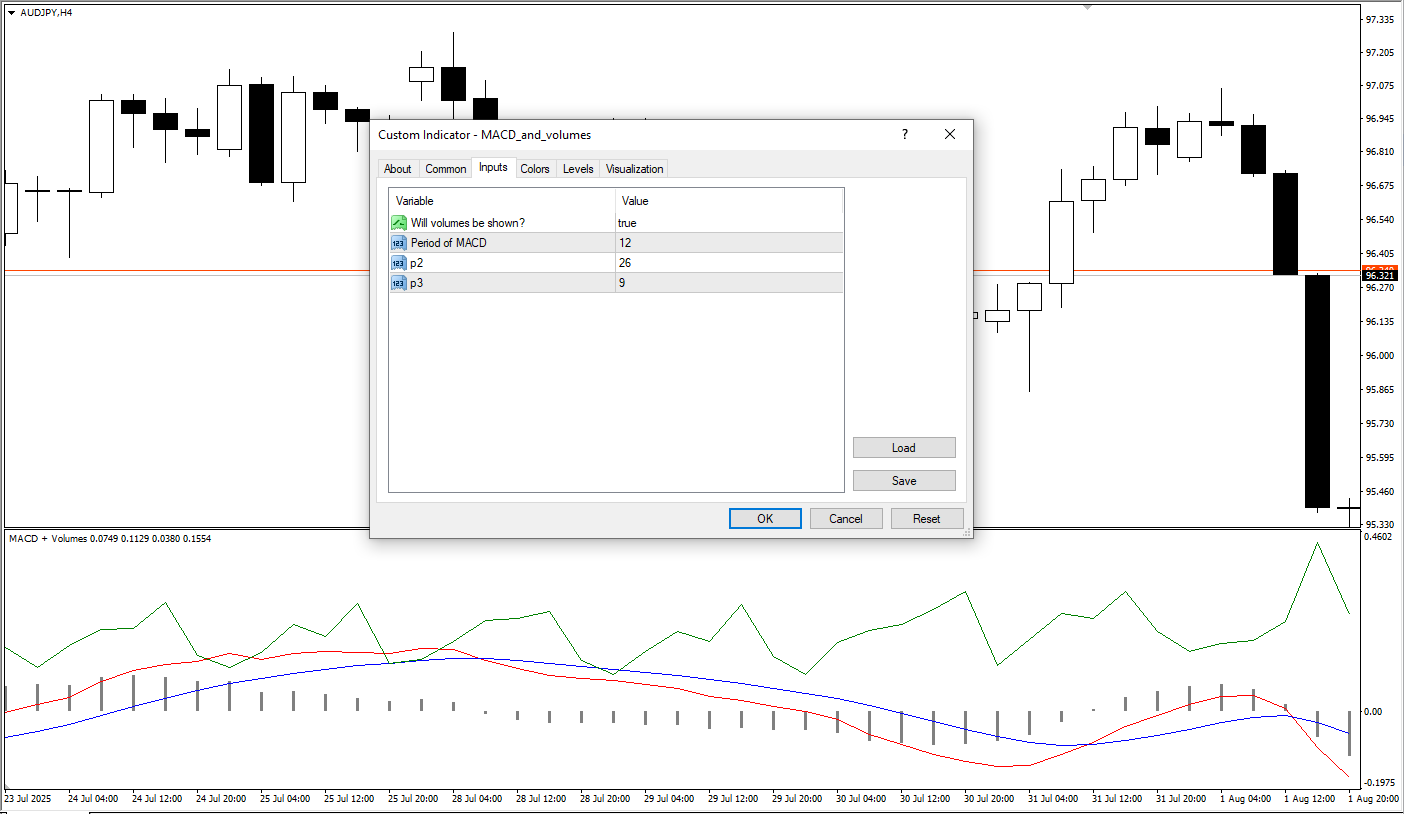Click the 'Period of MACD' row label

point(449,243)
